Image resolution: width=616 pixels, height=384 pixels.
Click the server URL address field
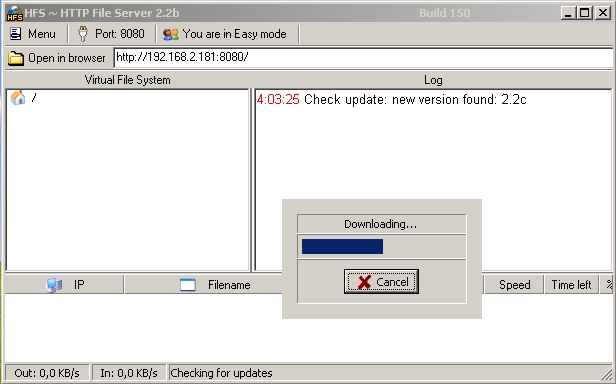pos(363,57)
